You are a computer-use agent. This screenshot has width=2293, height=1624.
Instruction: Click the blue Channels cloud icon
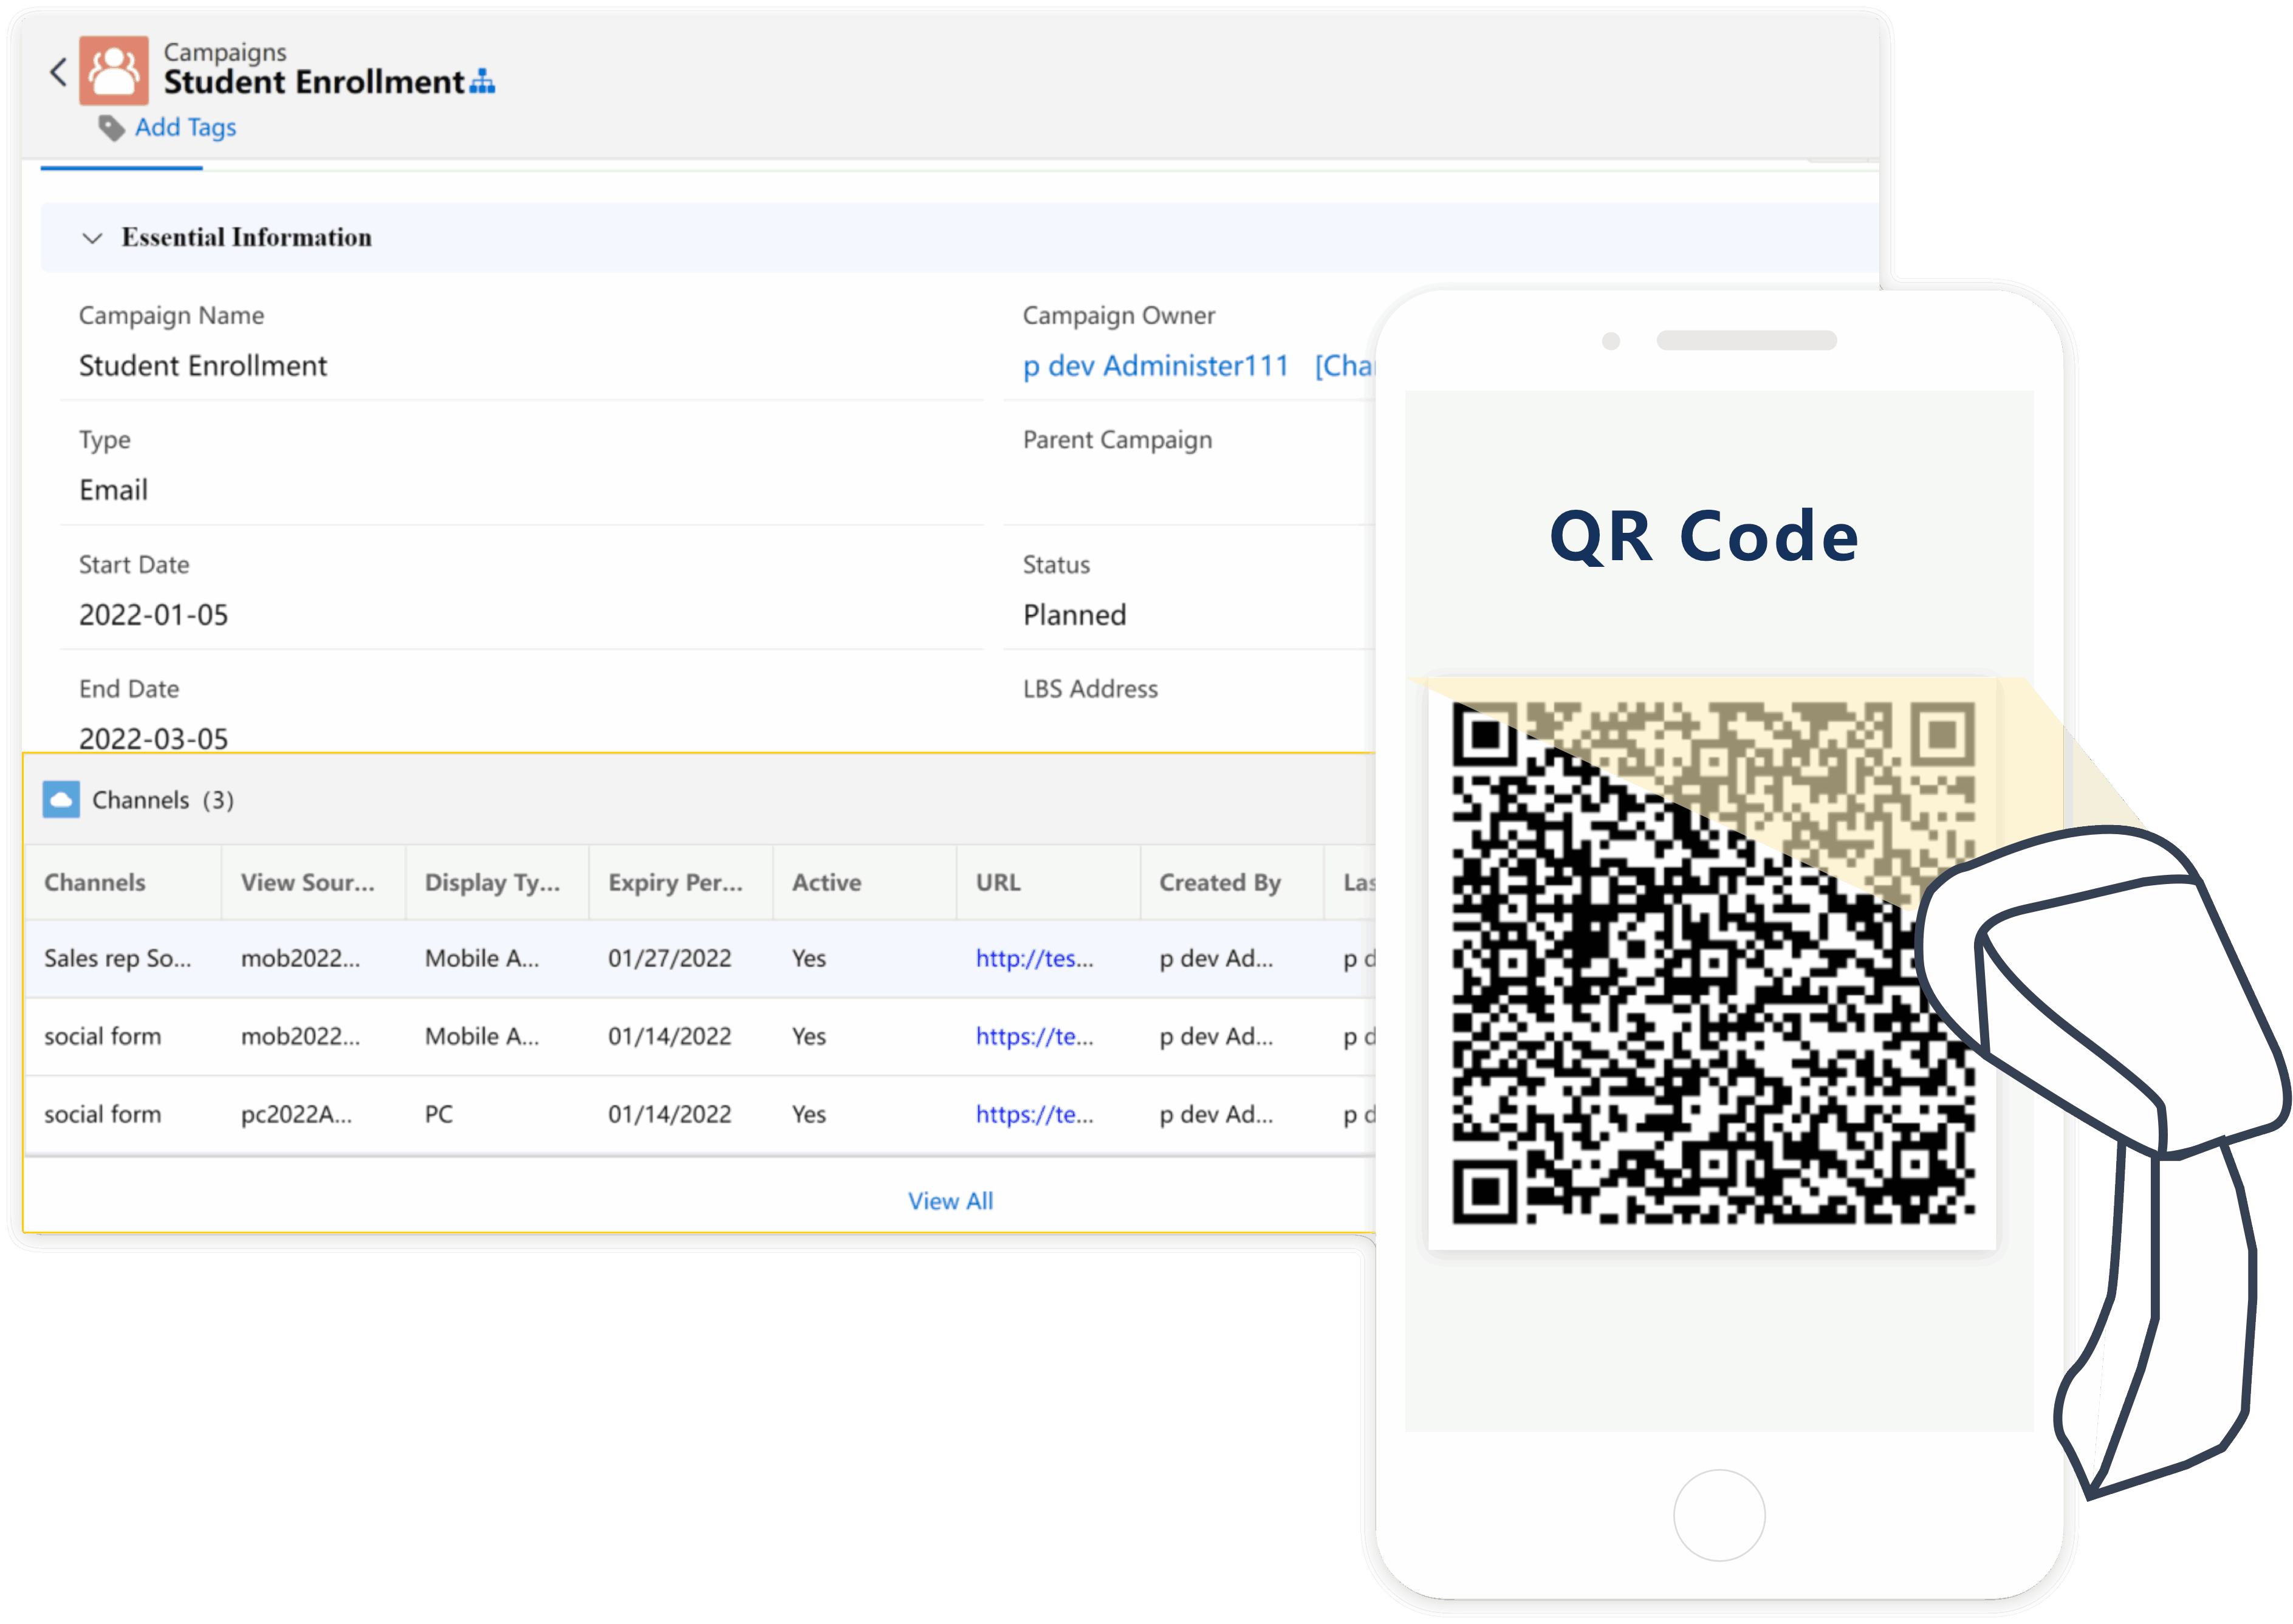[x=61, y=800]
